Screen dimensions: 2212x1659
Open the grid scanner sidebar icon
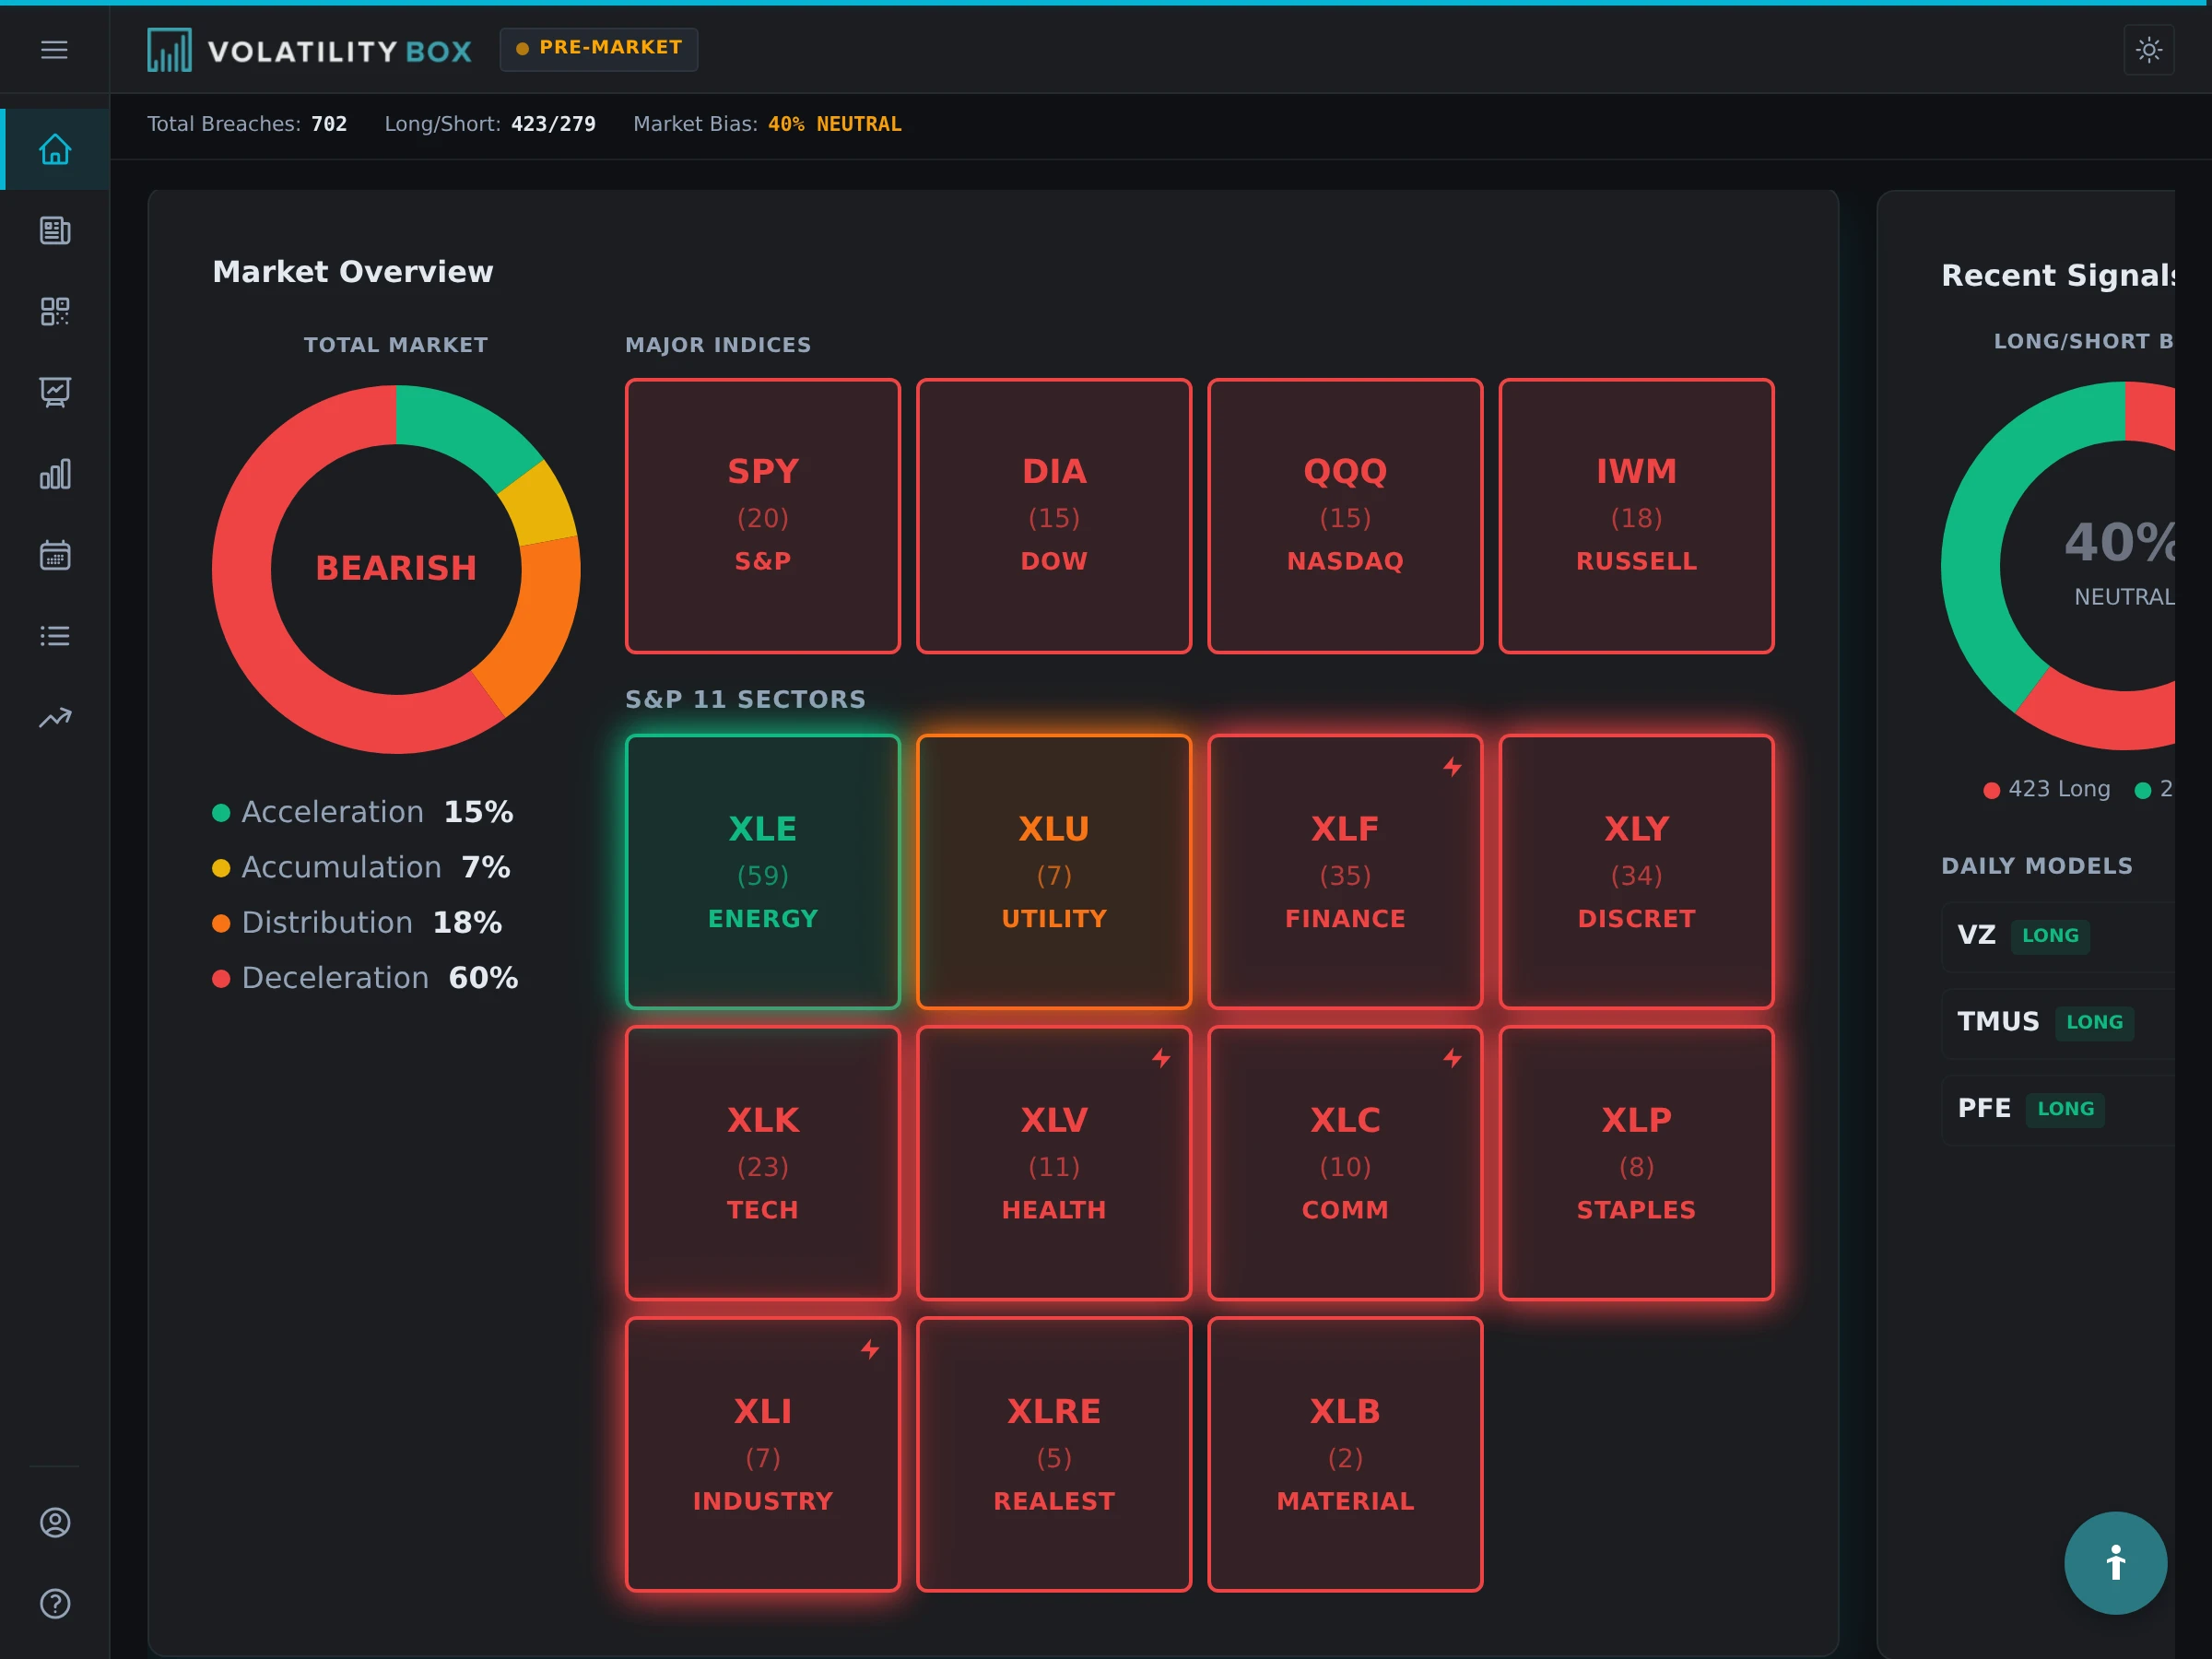coord(55,311)
